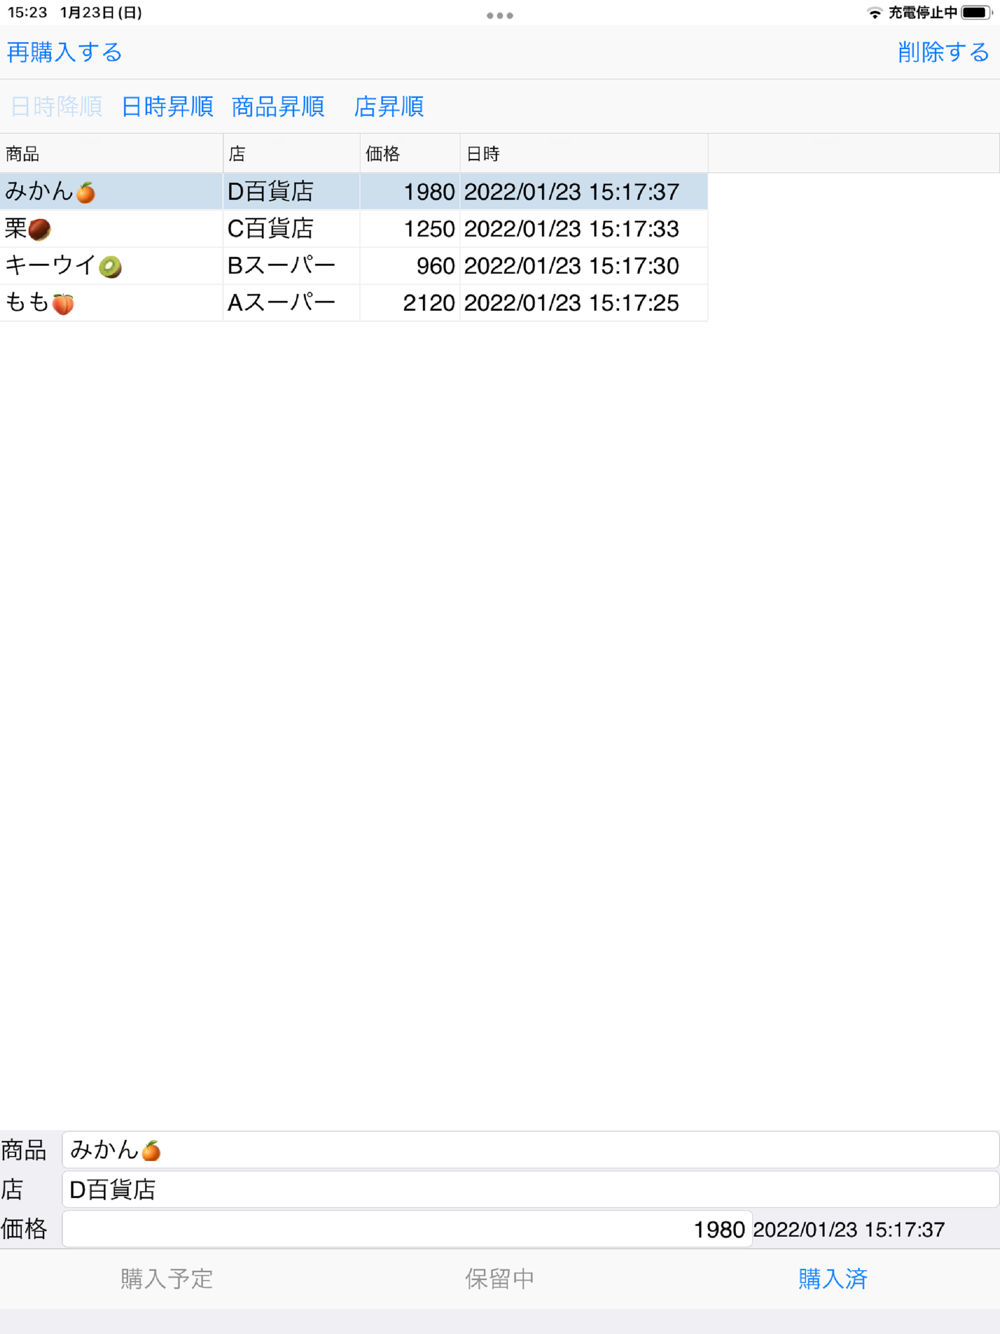The width and height of the screenshot is (1000, 1334).
Task: Select the greyed 日時降順 sort option
Action: point(56,106)
